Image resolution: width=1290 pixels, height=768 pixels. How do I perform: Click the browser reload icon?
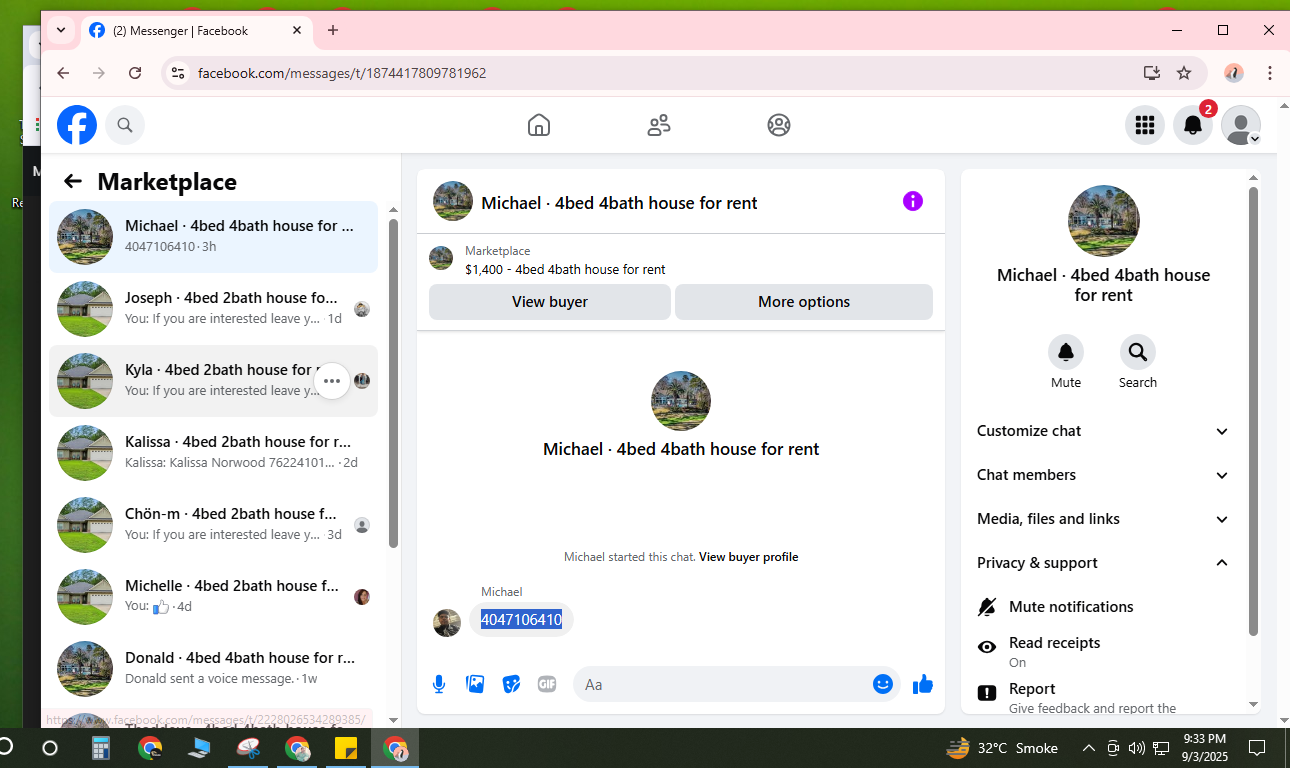click(135, 73)
